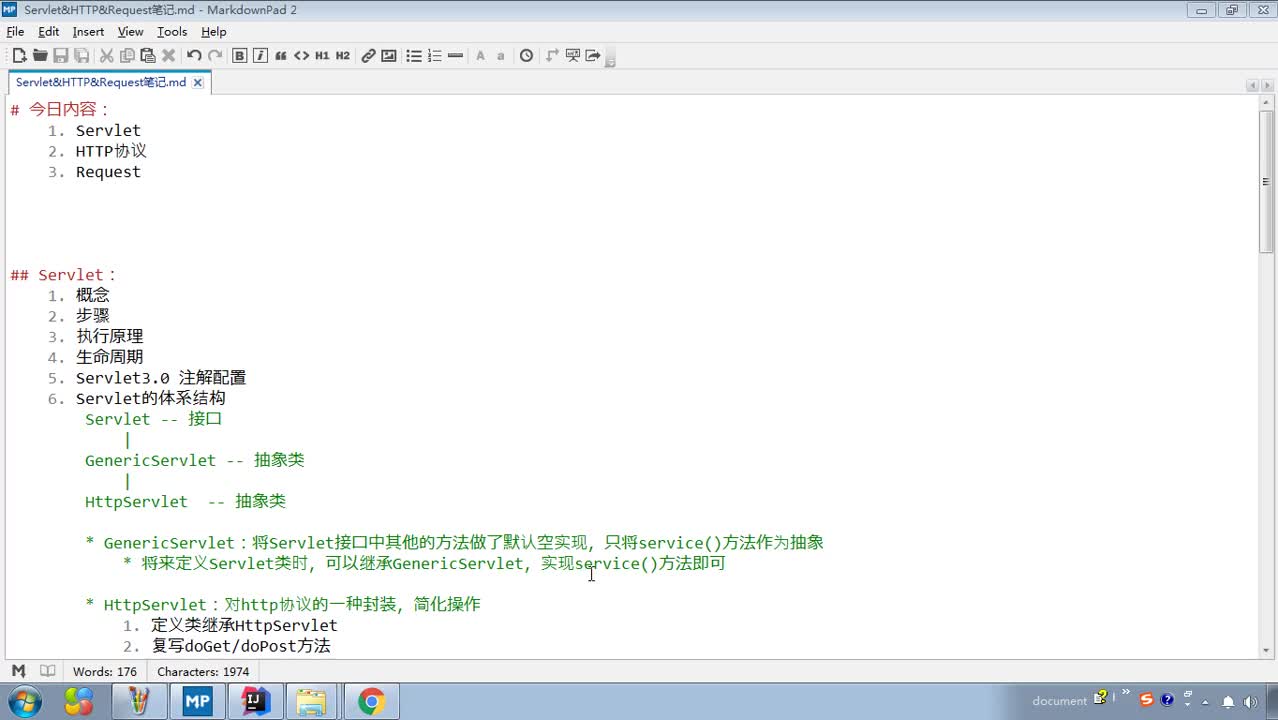This screenshot has height=720, width=1278.
Task: Click the '## Servlet：' heading
Action: coord(64,275)
